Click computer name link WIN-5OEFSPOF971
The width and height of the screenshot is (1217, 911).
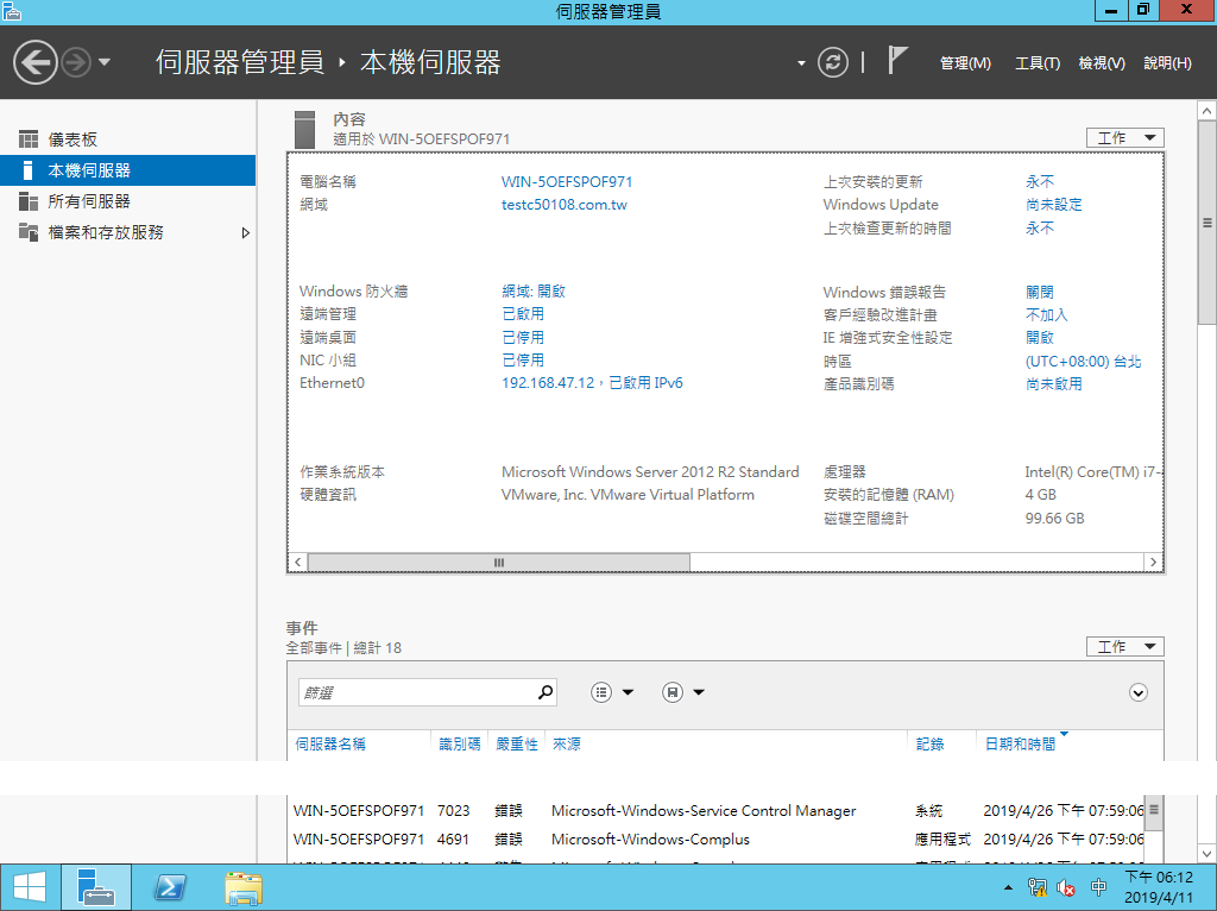[567, 182]
